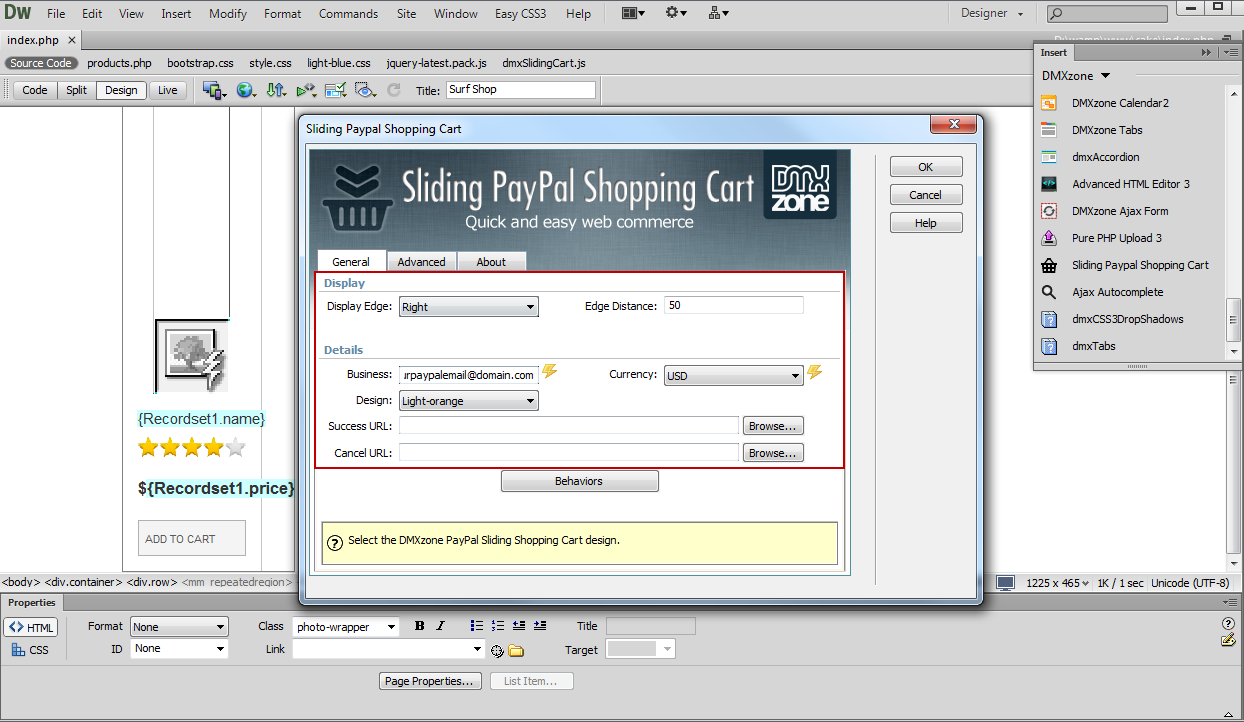Click the Page Properties button

point(431,681)
